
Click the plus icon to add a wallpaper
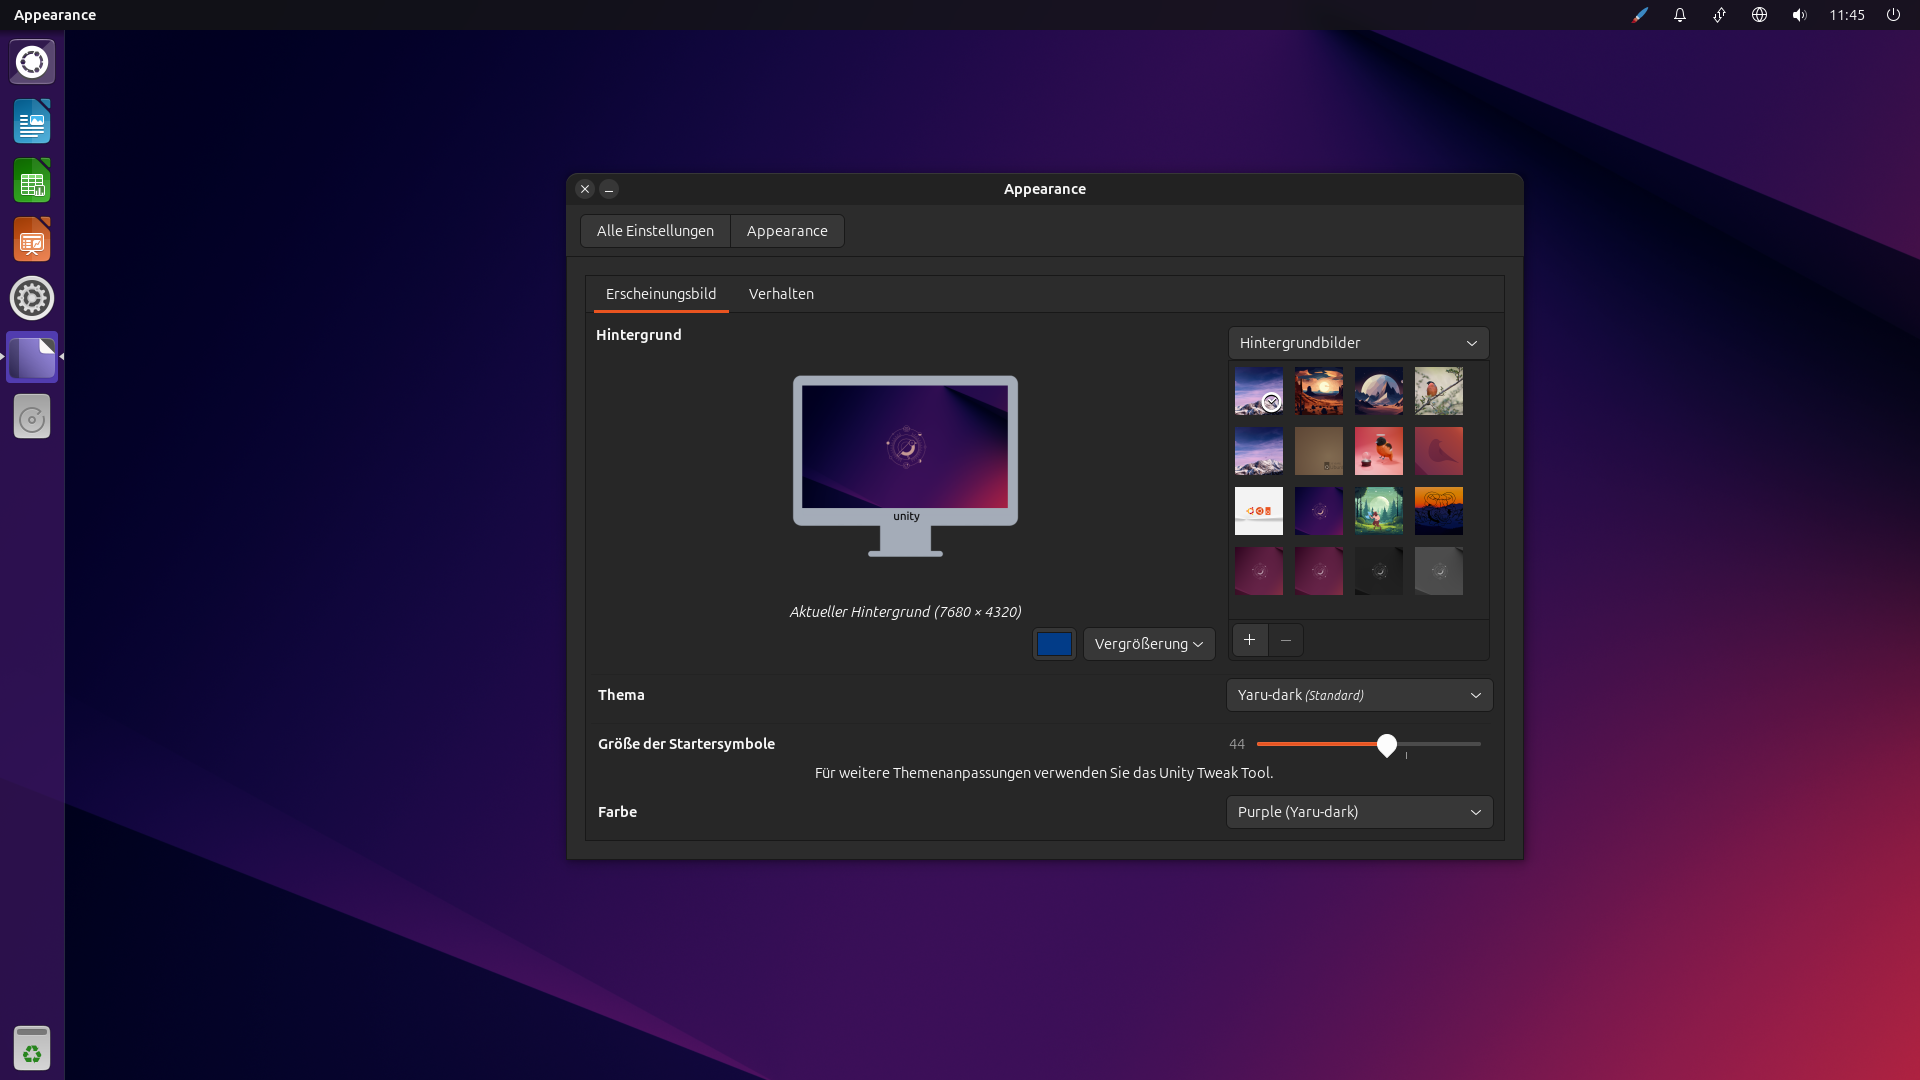pyautogui.click(x=1249, y=640)
